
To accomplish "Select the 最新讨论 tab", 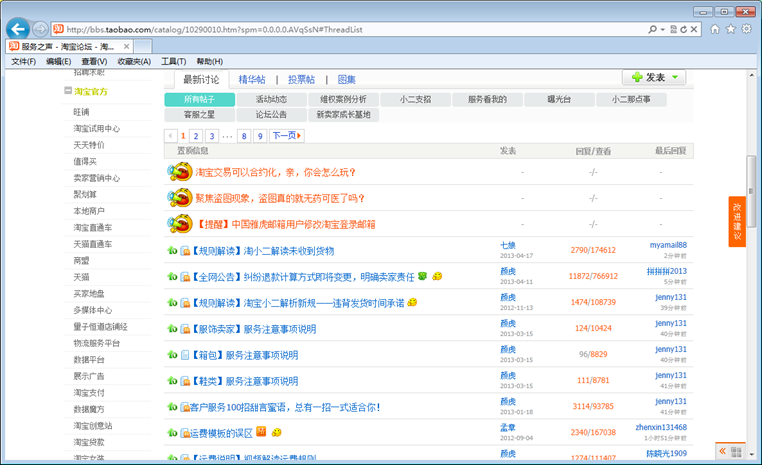I will (201, 79).
